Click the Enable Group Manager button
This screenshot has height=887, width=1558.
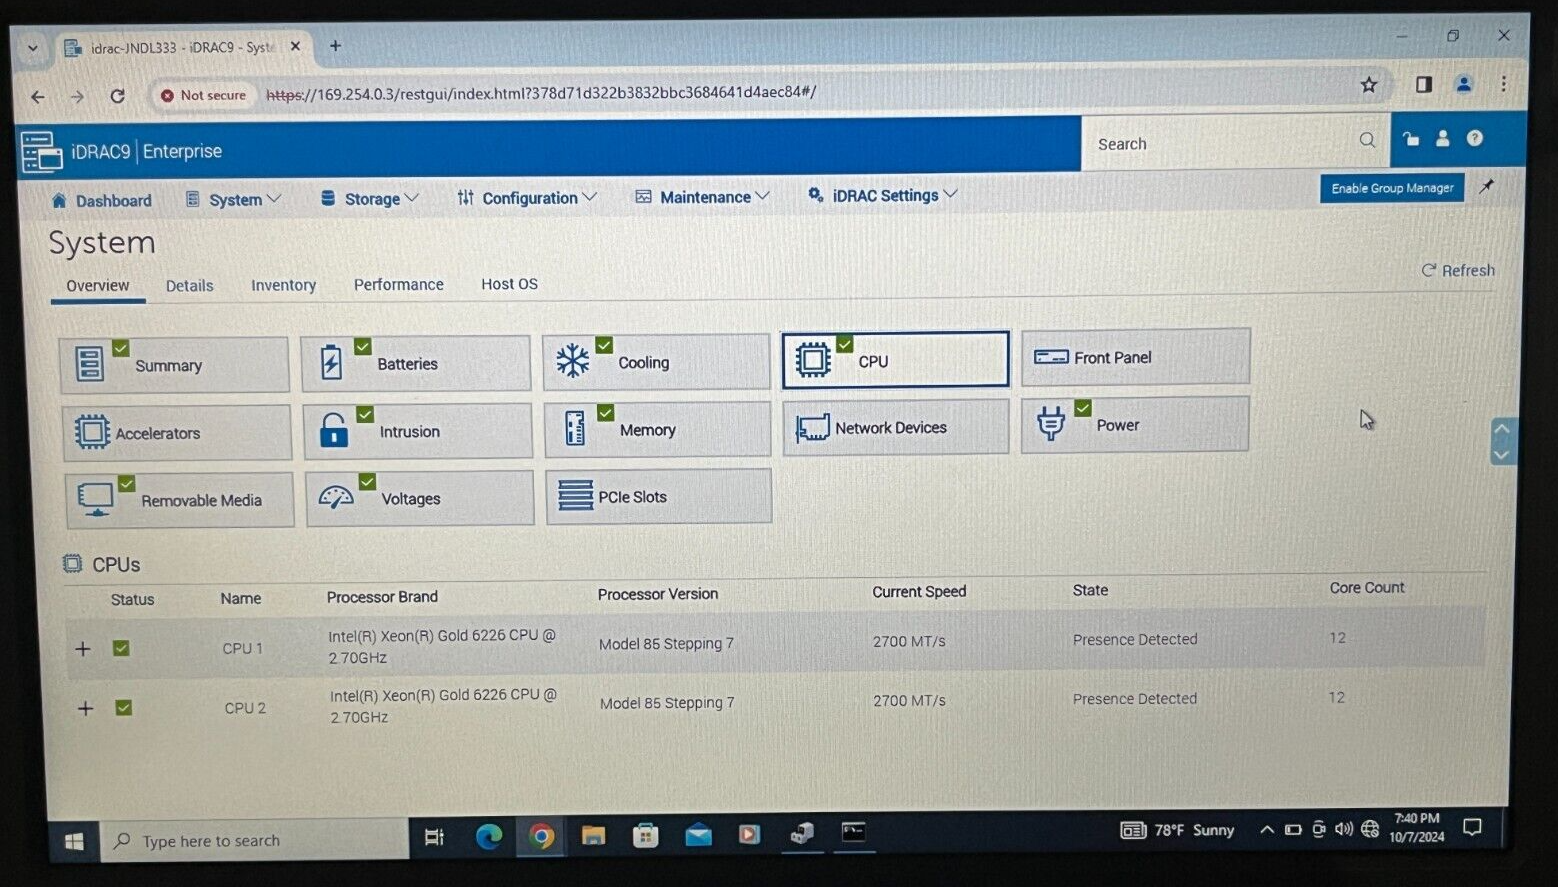[x=1392, y=188]
